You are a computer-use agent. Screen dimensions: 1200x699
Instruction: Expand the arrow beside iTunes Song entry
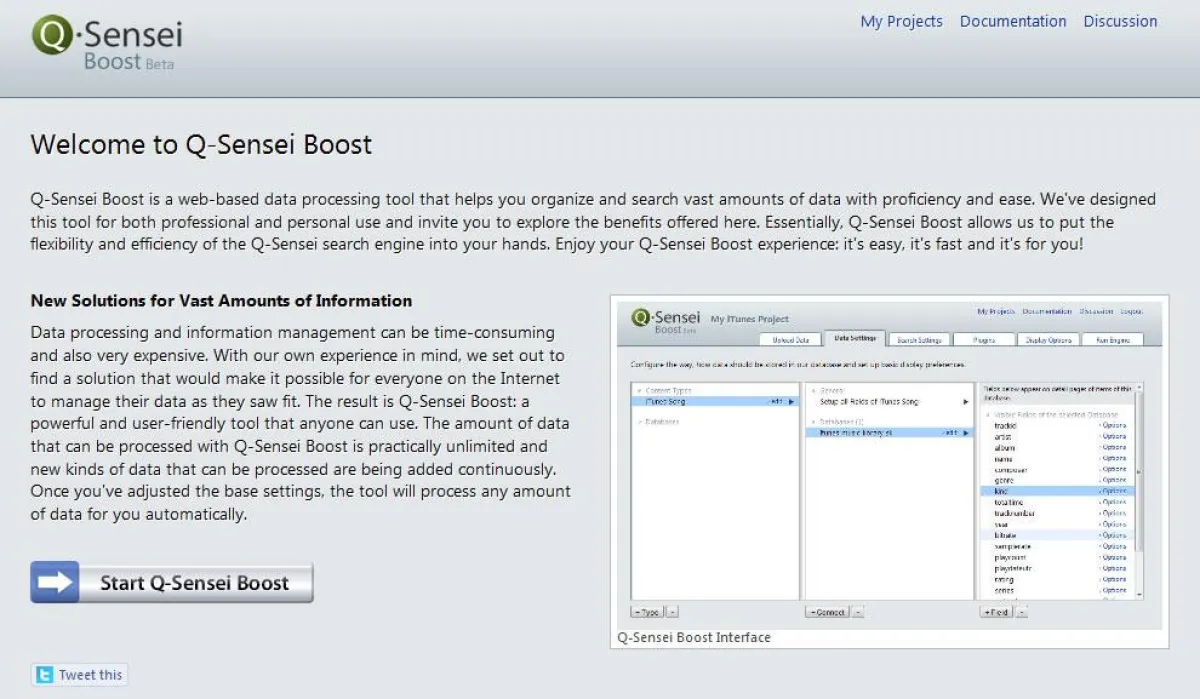792,401
